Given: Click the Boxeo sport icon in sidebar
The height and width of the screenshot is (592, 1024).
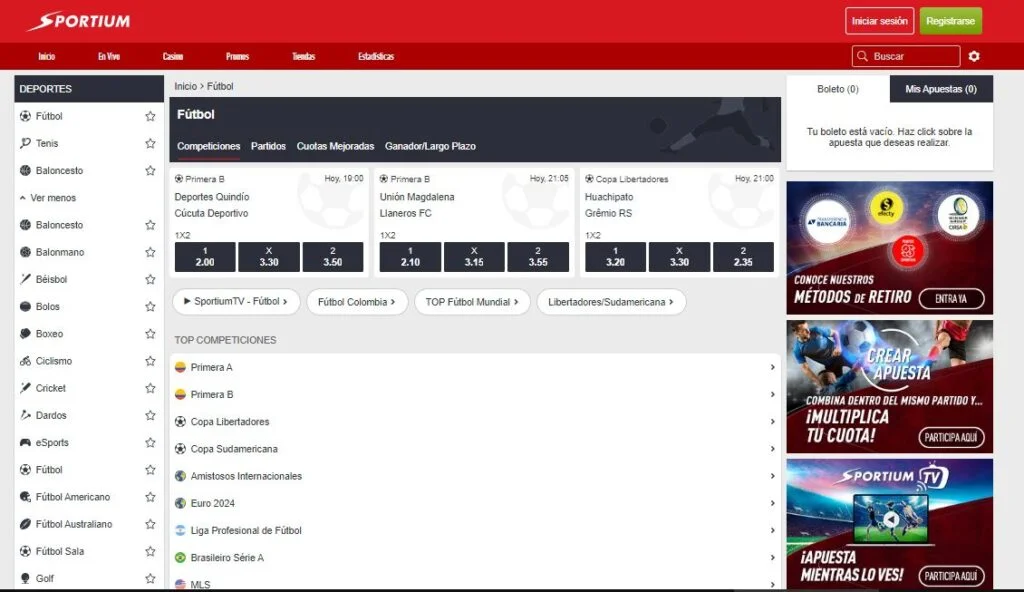Looking at the screenshot, I should click(x=26, y=334).
